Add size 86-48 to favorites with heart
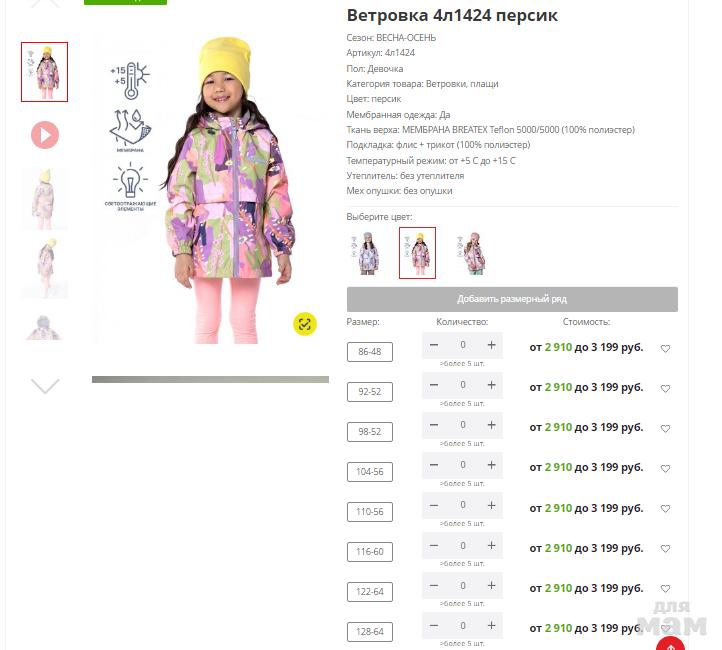This screenshot has width=722, height=650. pyautogui.click(x=665, y=349)
